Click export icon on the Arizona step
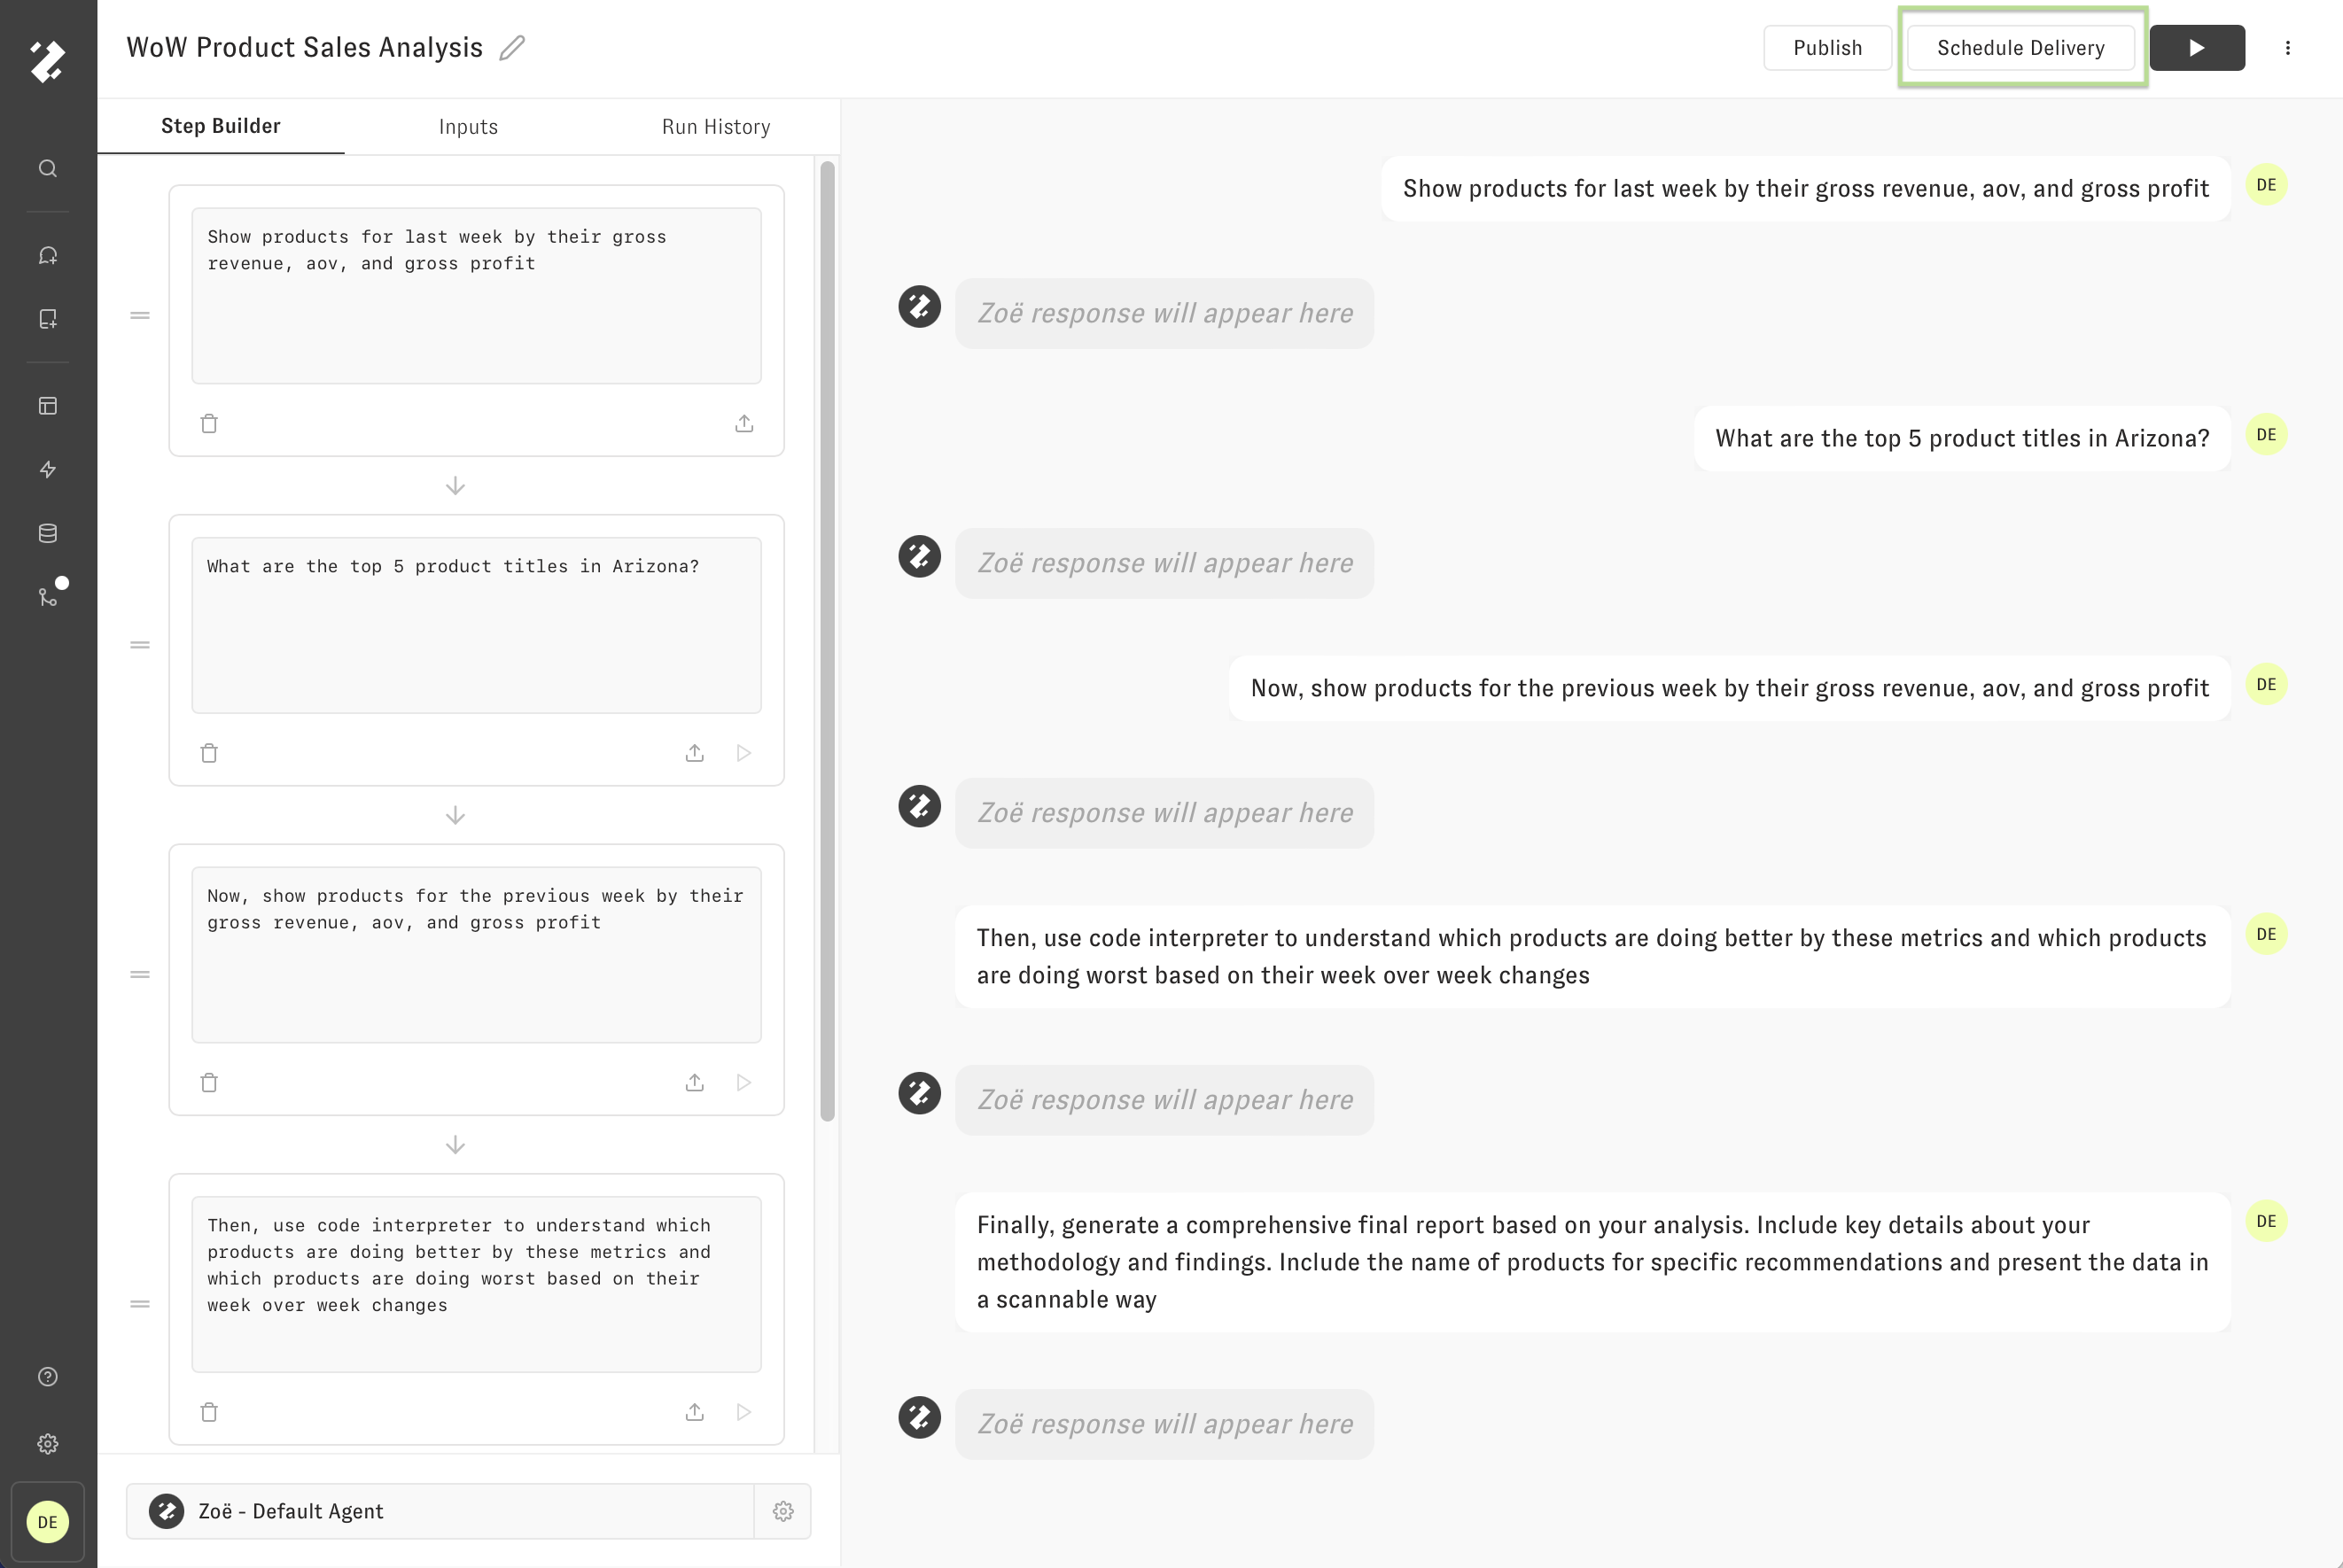 coord(695,752)
